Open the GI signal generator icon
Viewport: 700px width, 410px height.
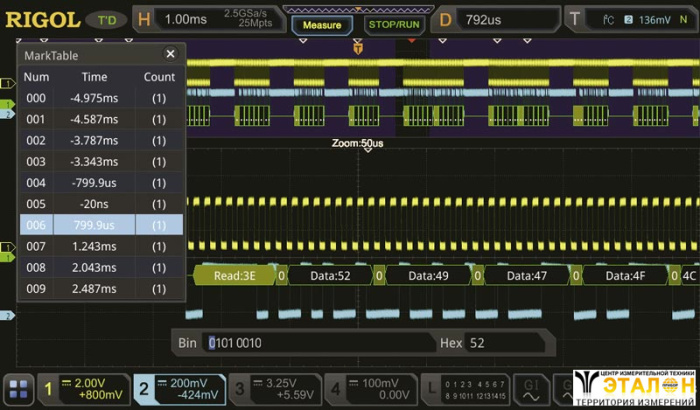click(x=532, y=389)
